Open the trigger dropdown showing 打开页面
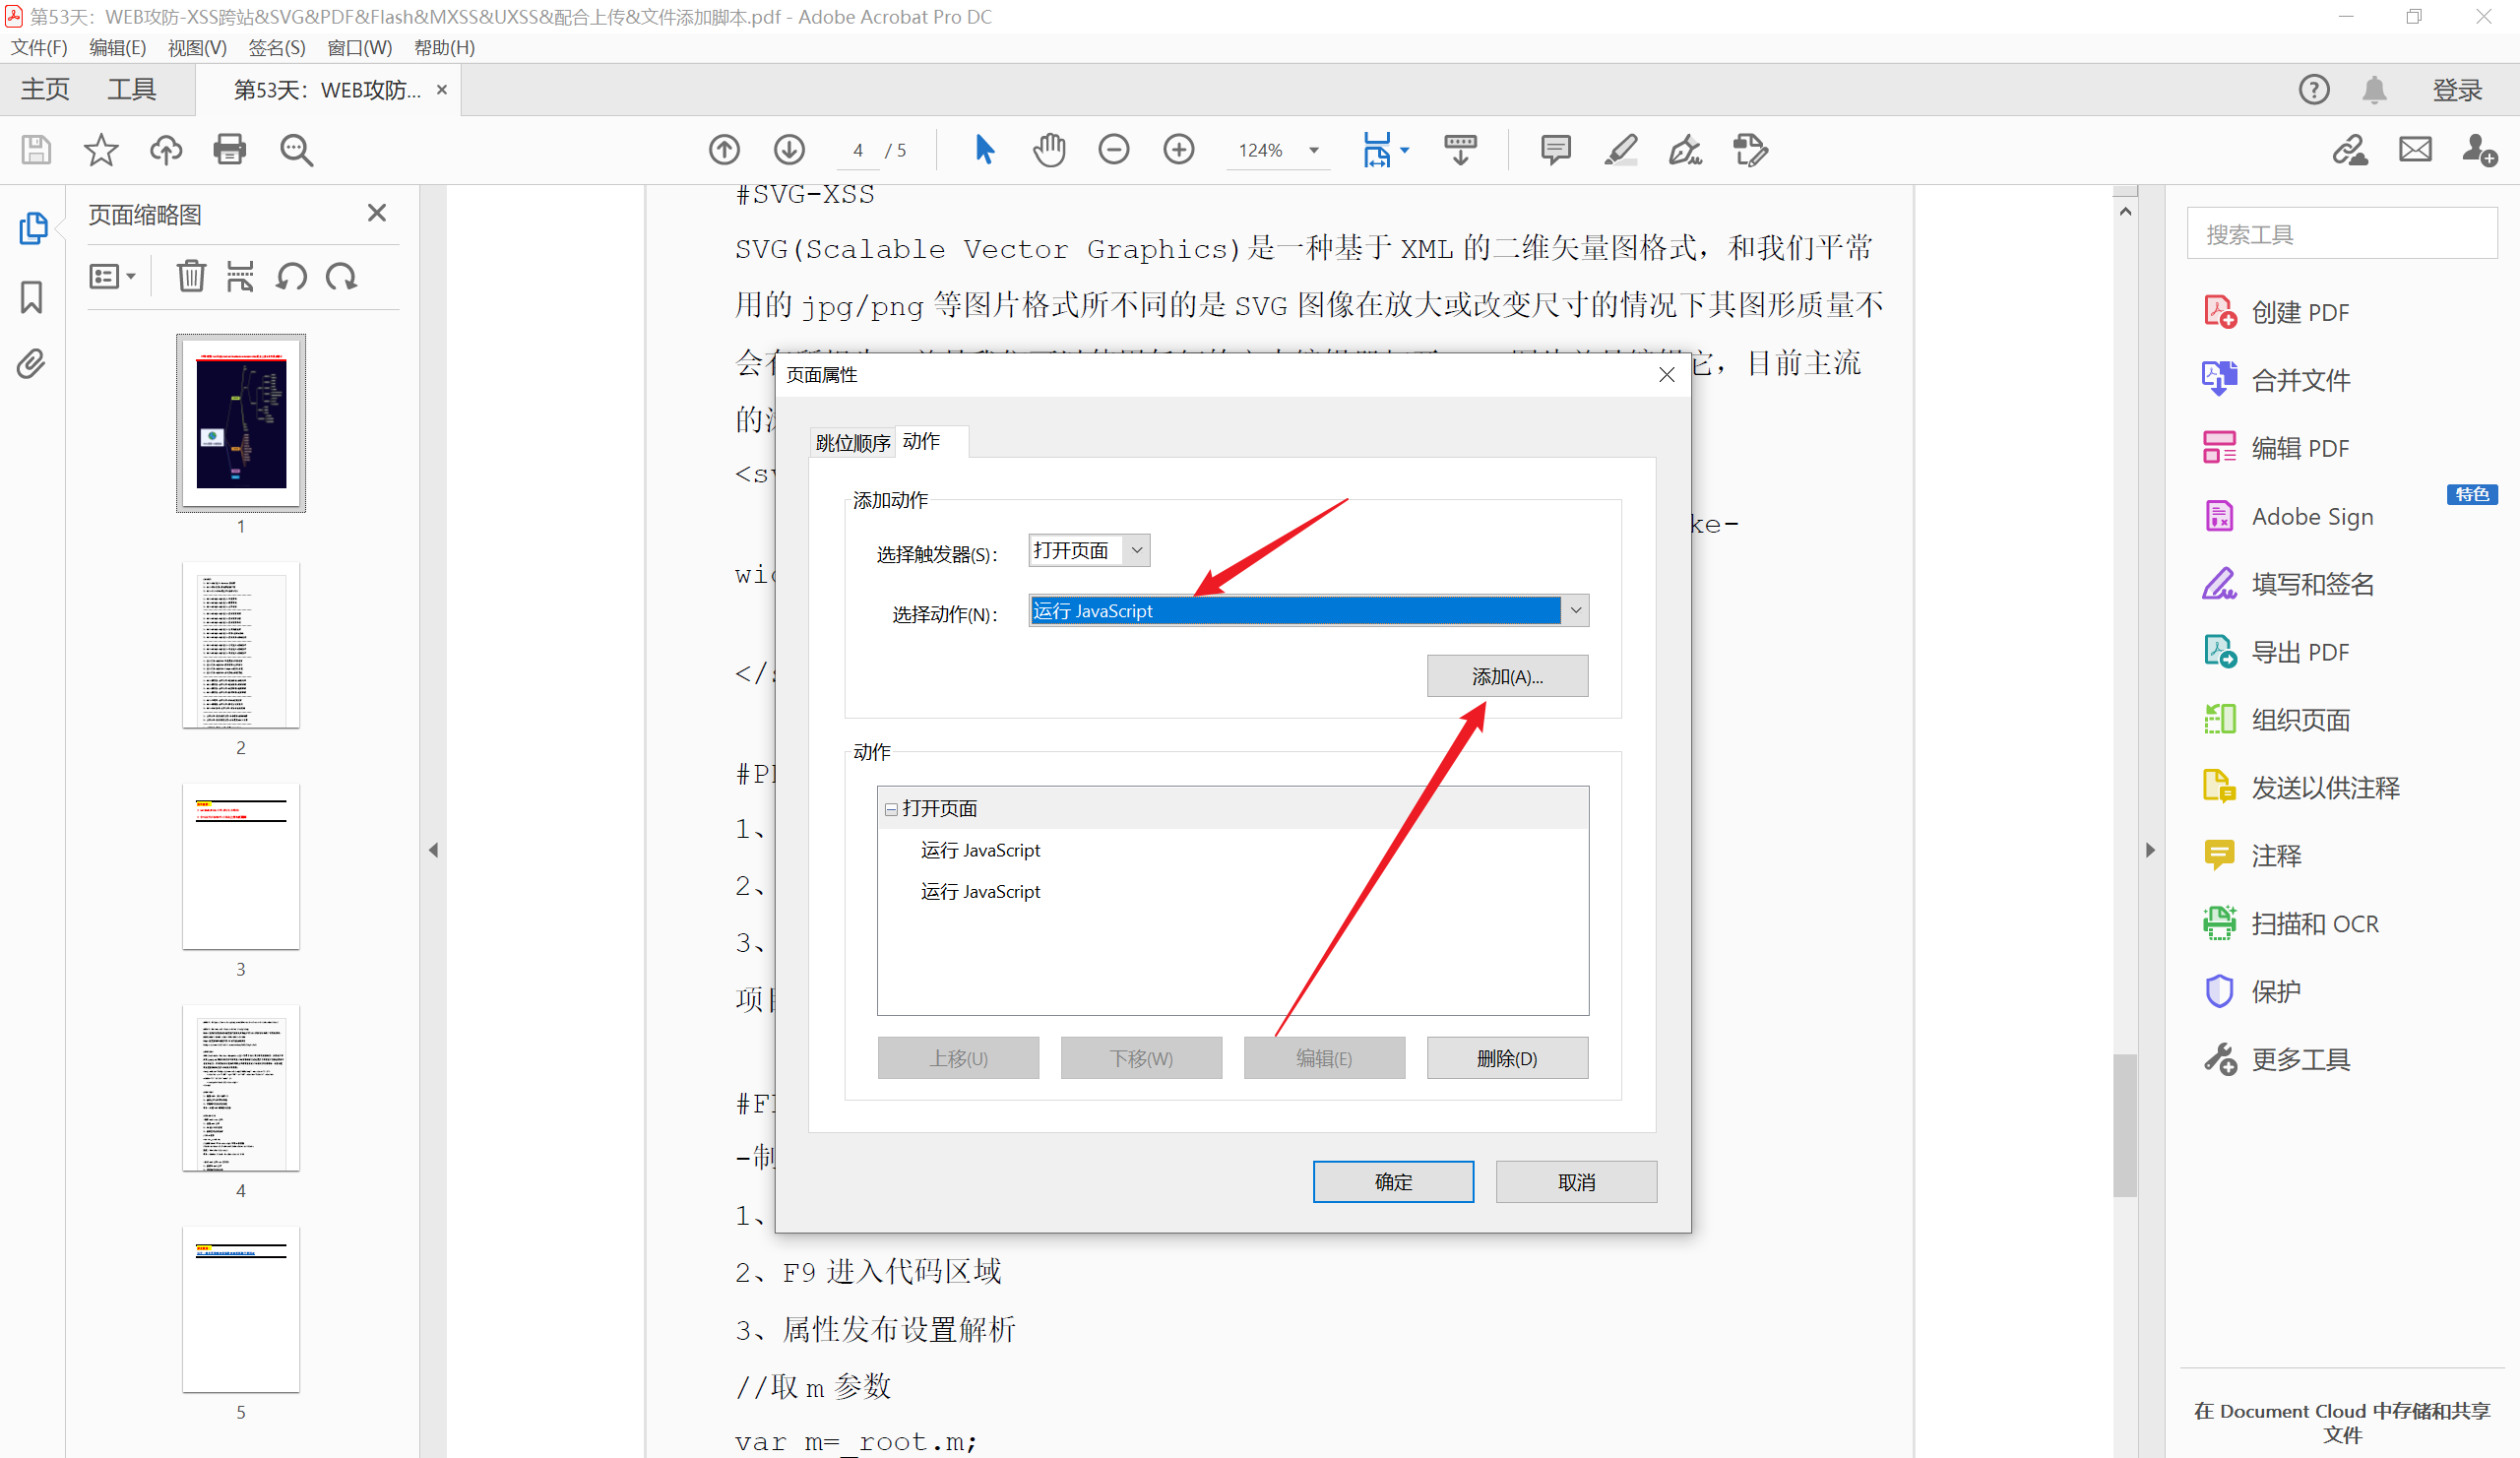The width and height of the screenshot is (2520, 1458). (x=1137, y=550)
